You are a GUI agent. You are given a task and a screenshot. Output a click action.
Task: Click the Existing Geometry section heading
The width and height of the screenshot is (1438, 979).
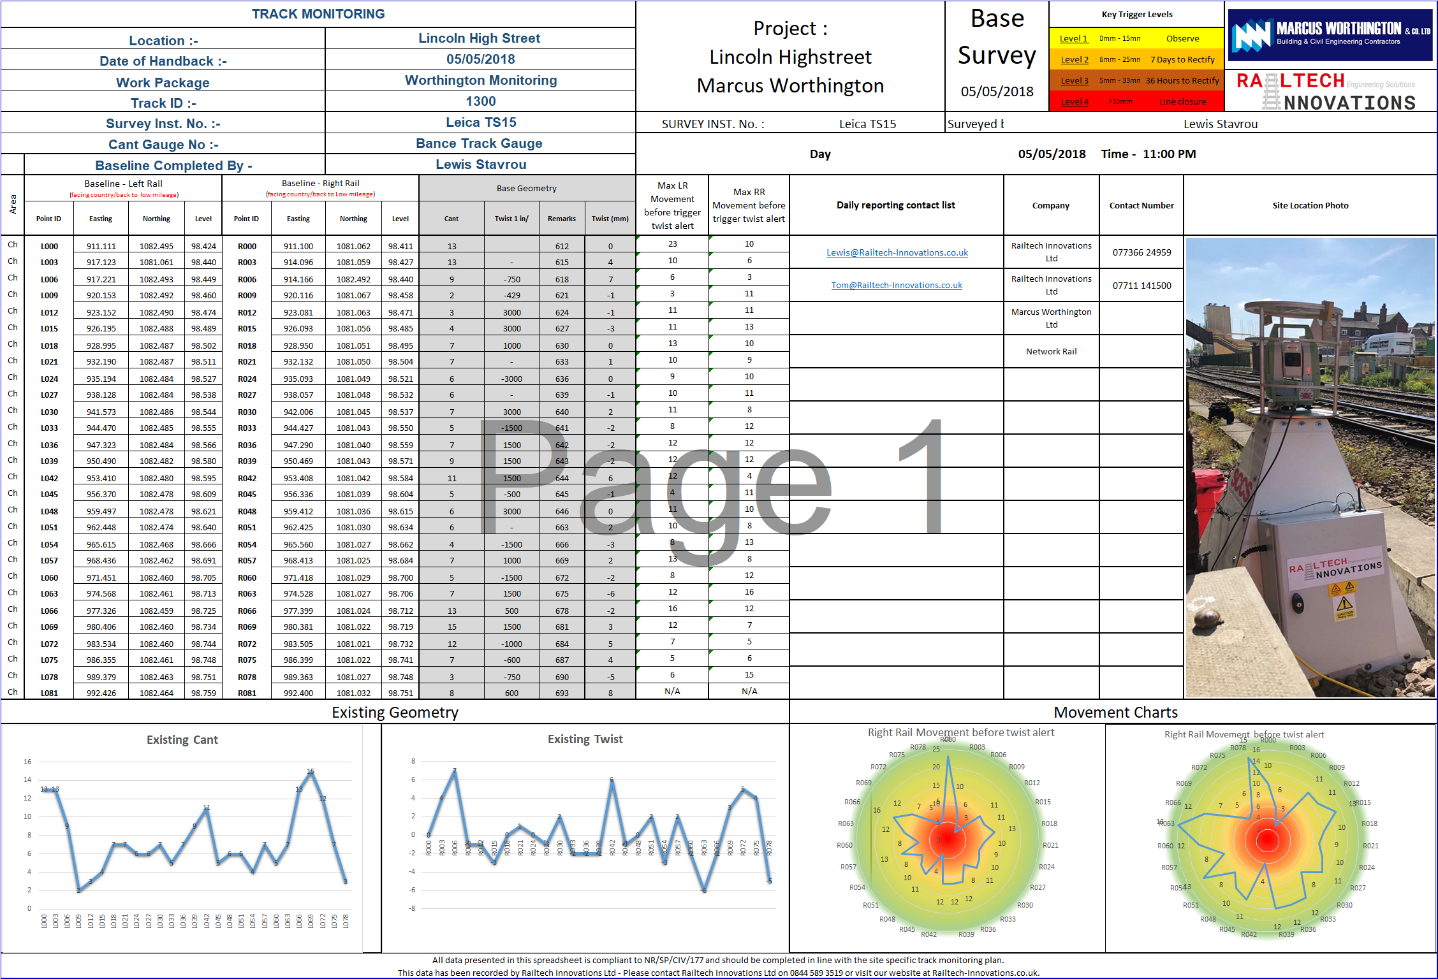(395, 712)
